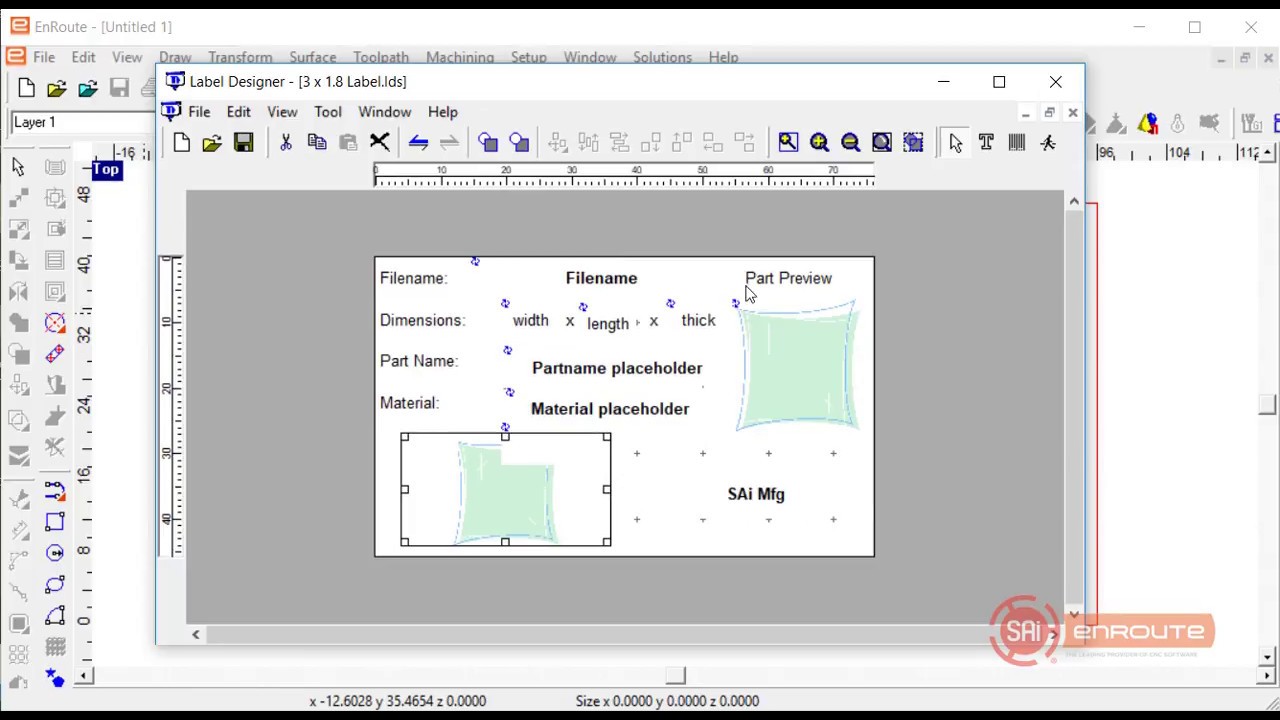Image resolution: width=1280 pixels, height=720 pixels.
Task: Open the EnRoute Setup menu
Action: tap(529, 57)
